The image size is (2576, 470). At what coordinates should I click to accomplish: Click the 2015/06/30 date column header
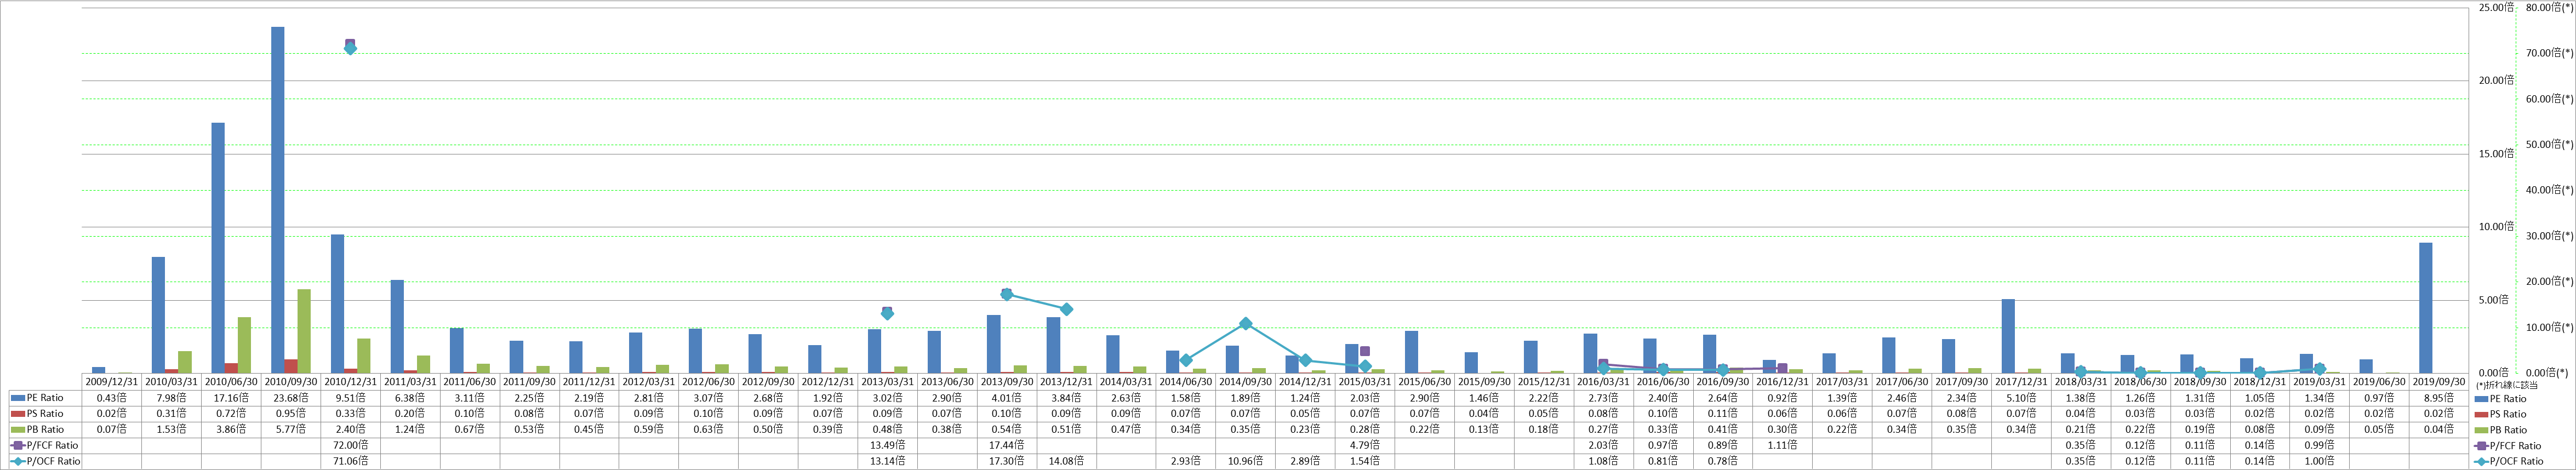pos(1424,382)
